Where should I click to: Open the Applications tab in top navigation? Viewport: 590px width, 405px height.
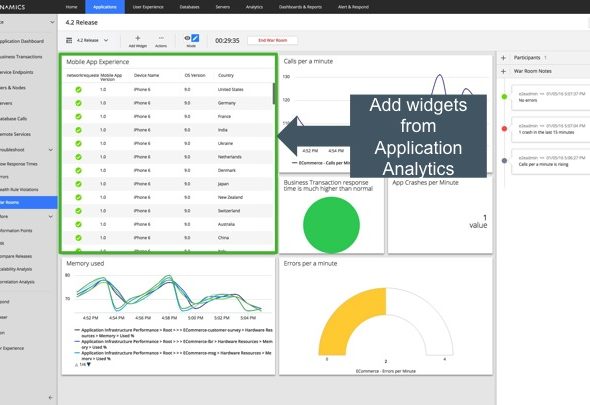point(105,7)
